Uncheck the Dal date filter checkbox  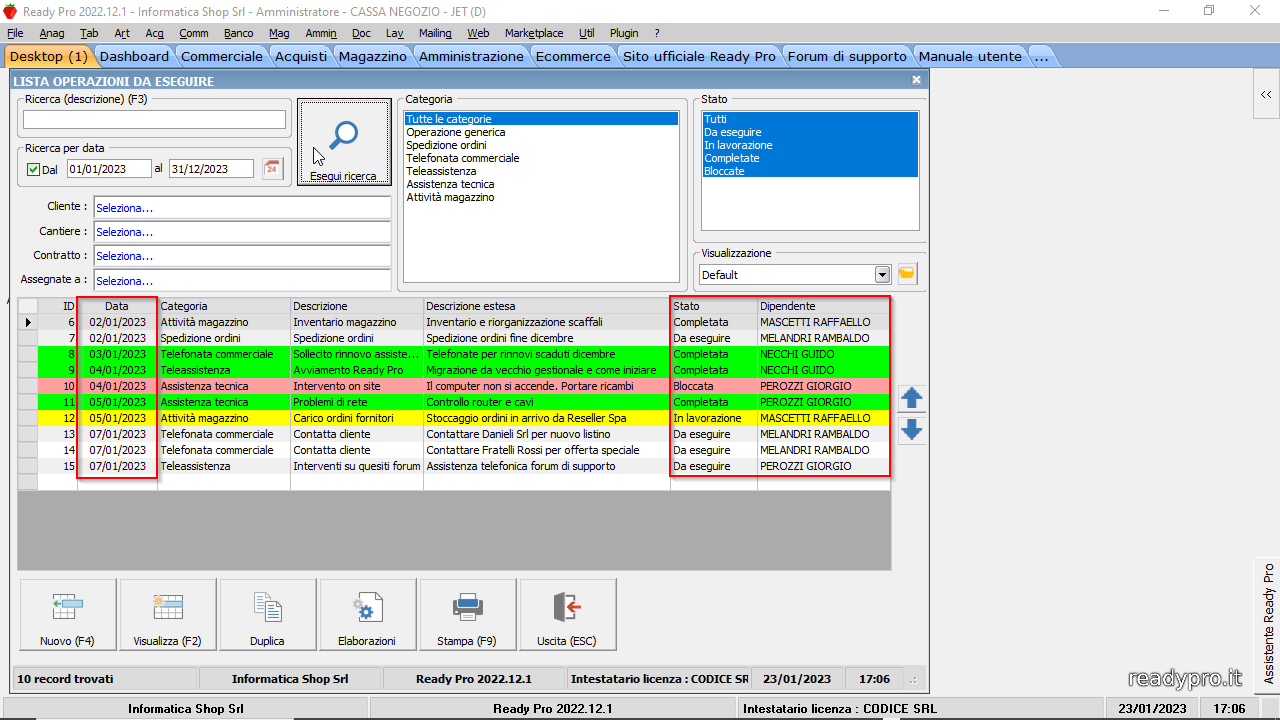coord(33,170)
